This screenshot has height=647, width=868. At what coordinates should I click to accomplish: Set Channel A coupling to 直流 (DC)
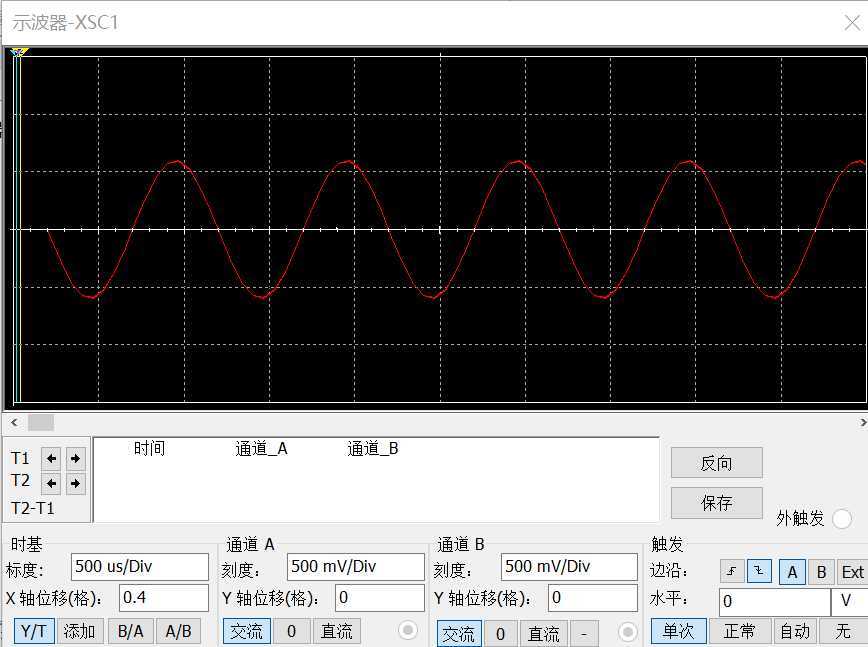click(x=337, y=631)
